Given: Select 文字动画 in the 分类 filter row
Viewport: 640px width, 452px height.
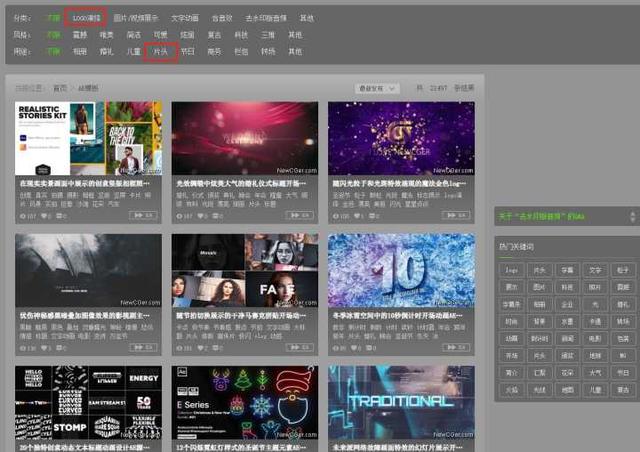Looking at the screenshot, I should click(x=185, y=18).
